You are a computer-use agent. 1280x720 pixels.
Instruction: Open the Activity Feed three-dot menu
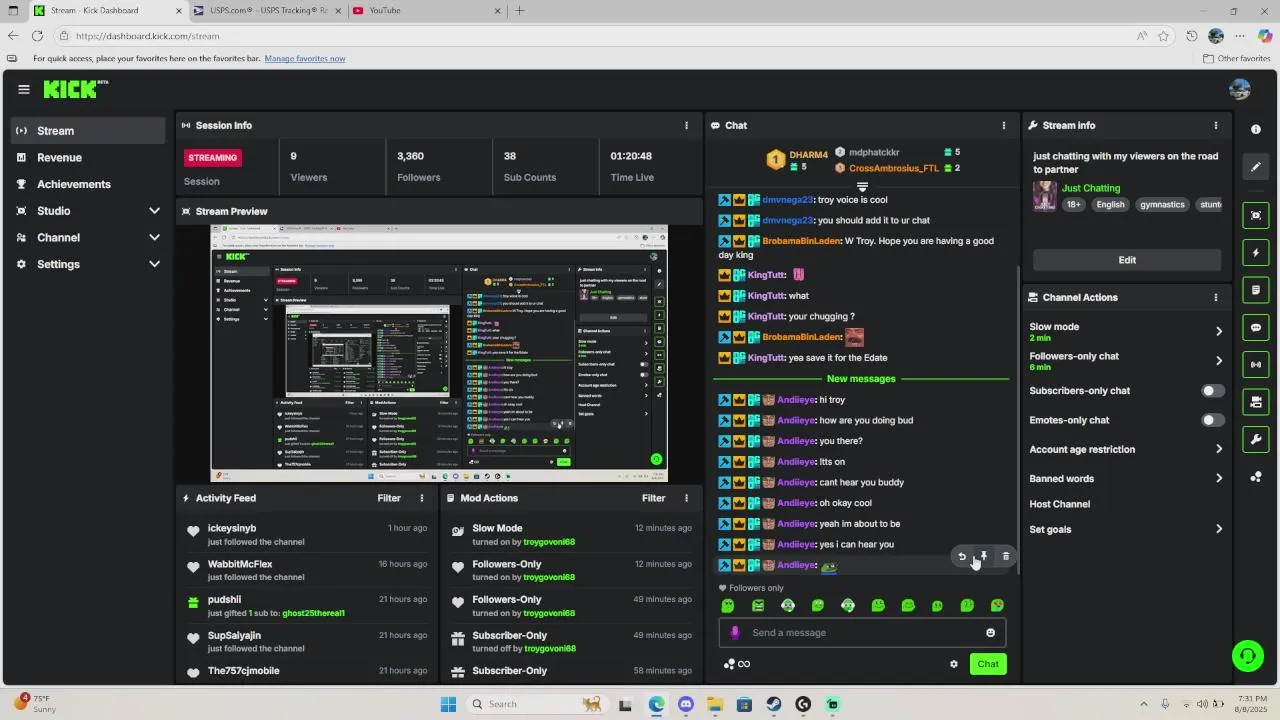[x=421, y=498]
